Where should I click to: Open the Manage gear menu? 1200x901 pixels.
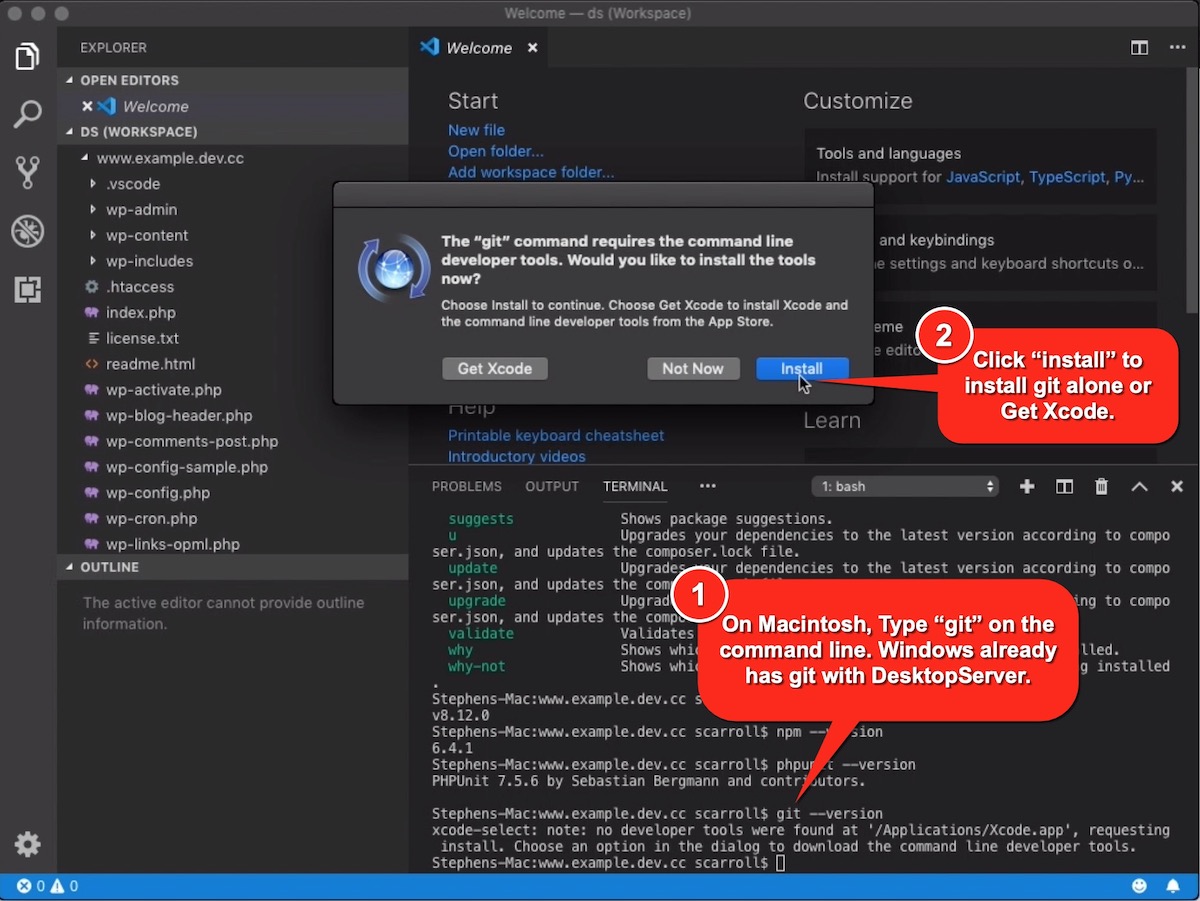click(28, 845)
